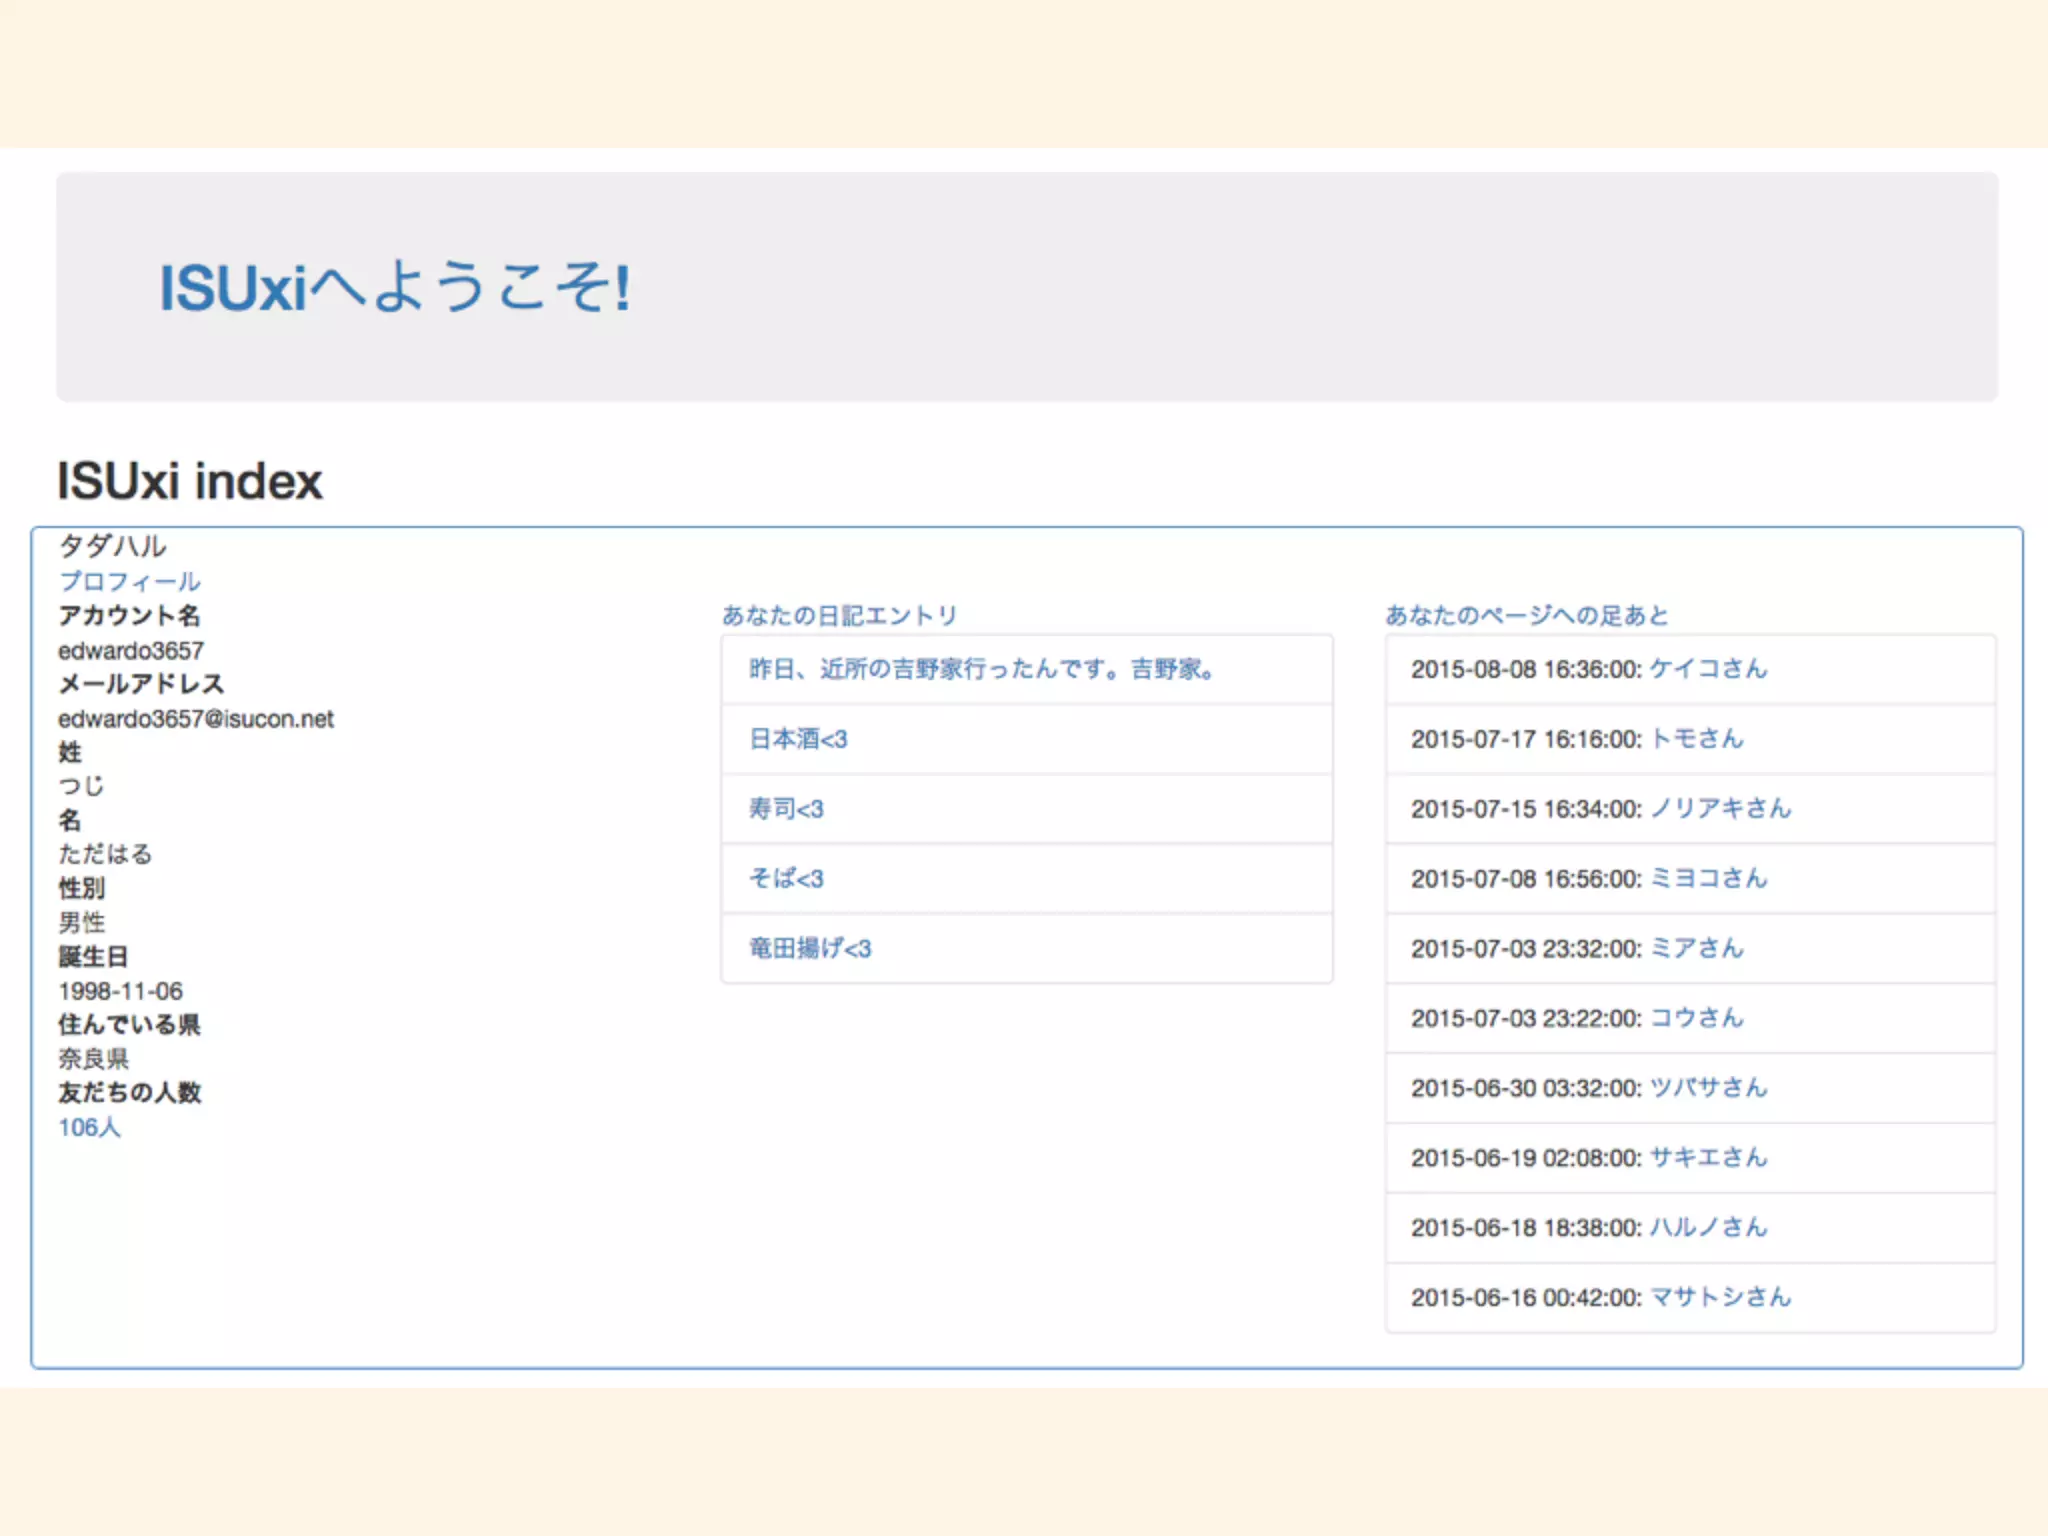Open the そば<3 diary entry
This screenshot has width=2048, height=1536.
coord(786,879)
